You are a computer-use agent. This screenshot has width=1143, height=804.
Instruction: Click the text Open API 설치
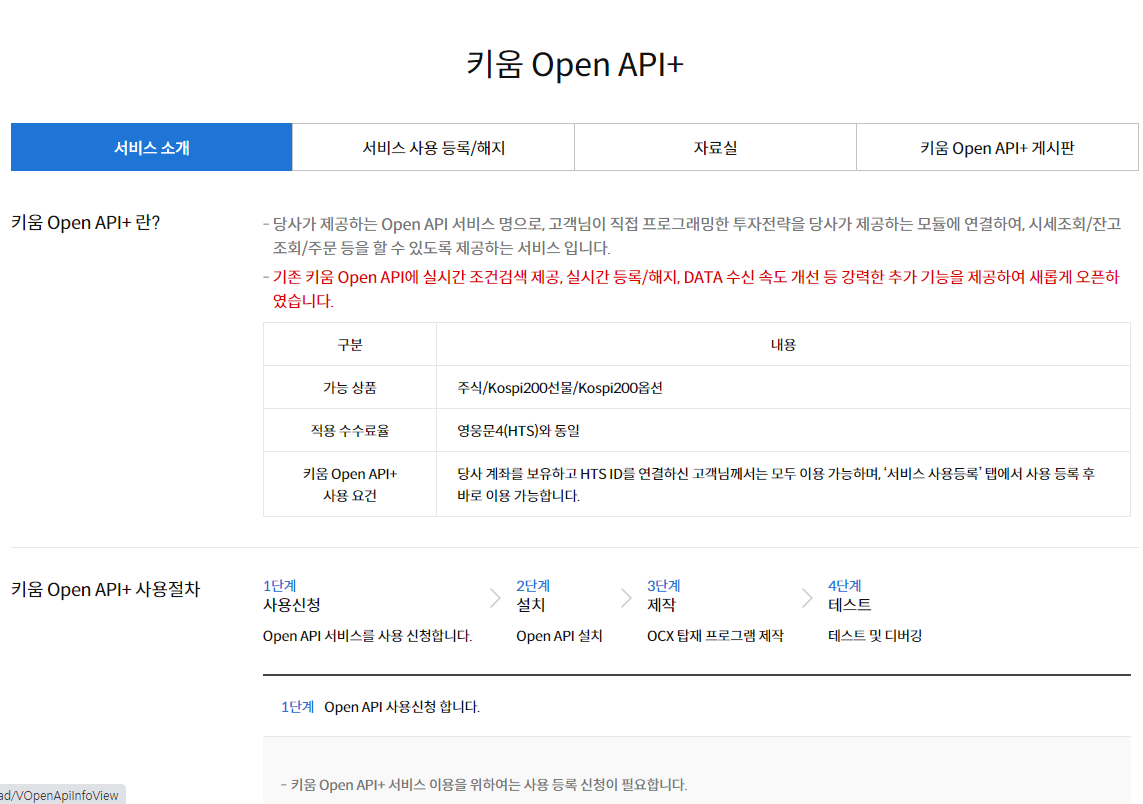(x=559, y=636)
